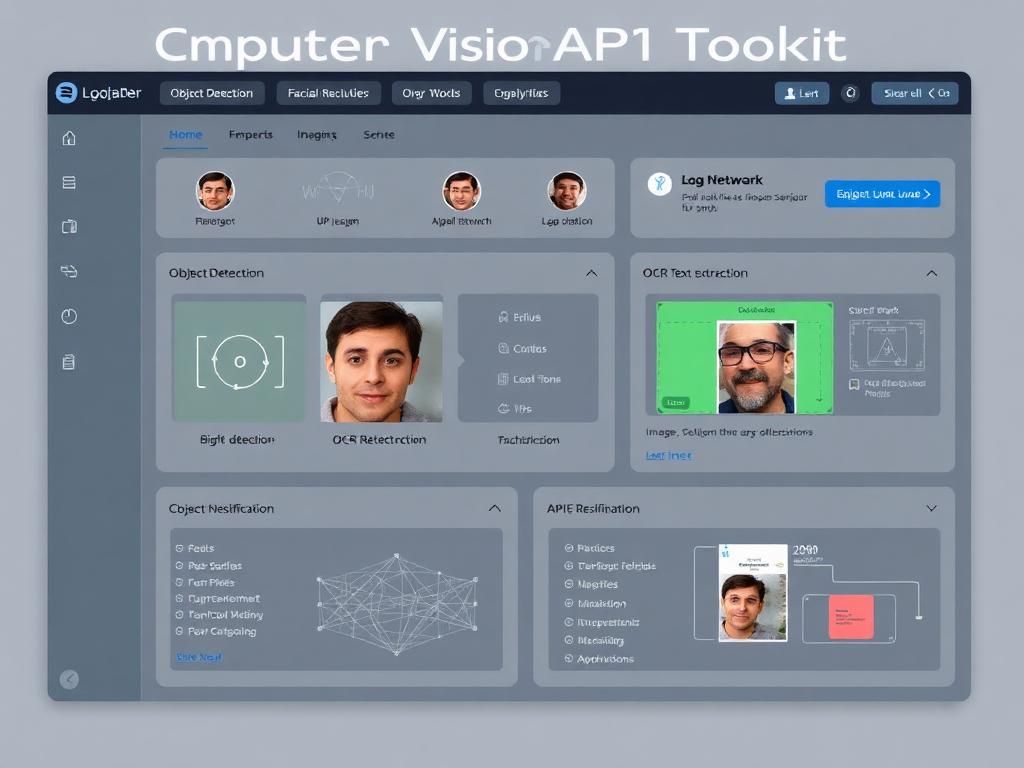The image size is (1024, 768).
Task: Open the clipboard icon in sidebar
Action: 69,361
